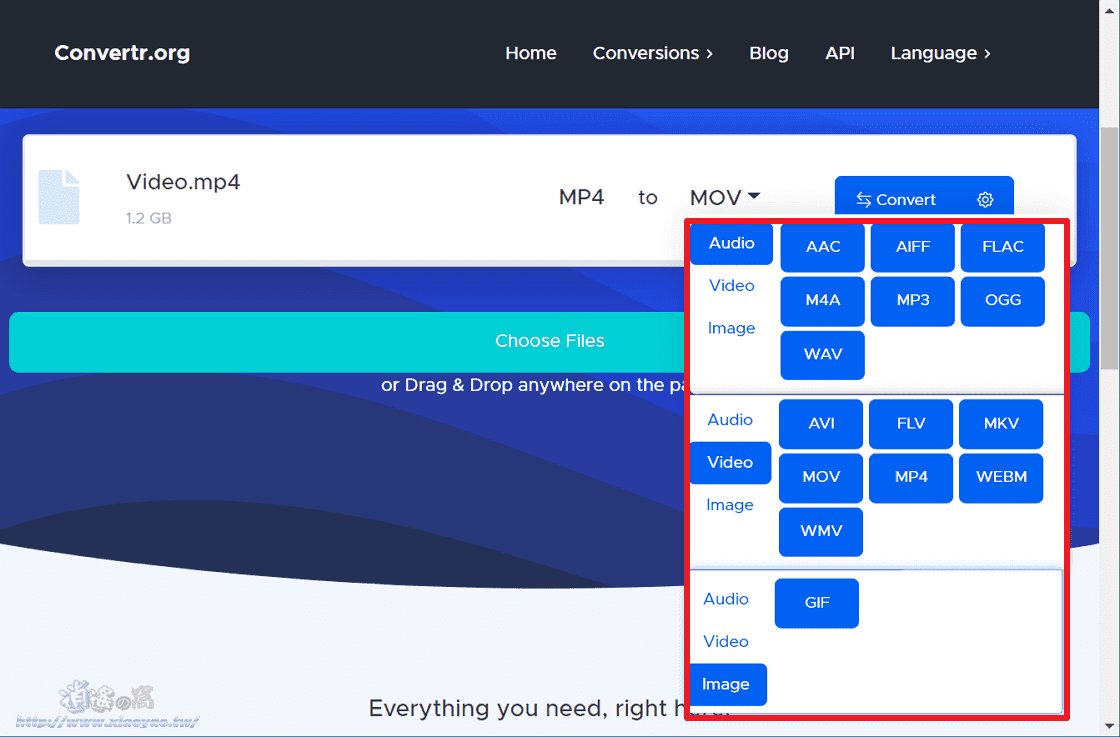Select the AAC audio format

[822, 247]
